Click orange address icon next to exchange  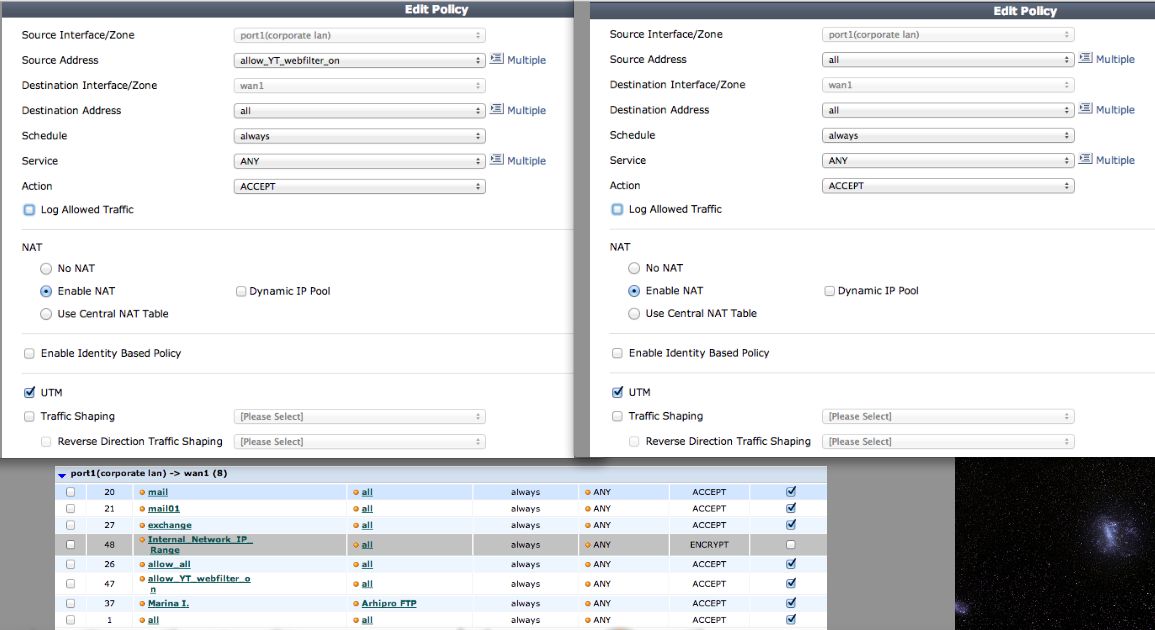[142, 525]
